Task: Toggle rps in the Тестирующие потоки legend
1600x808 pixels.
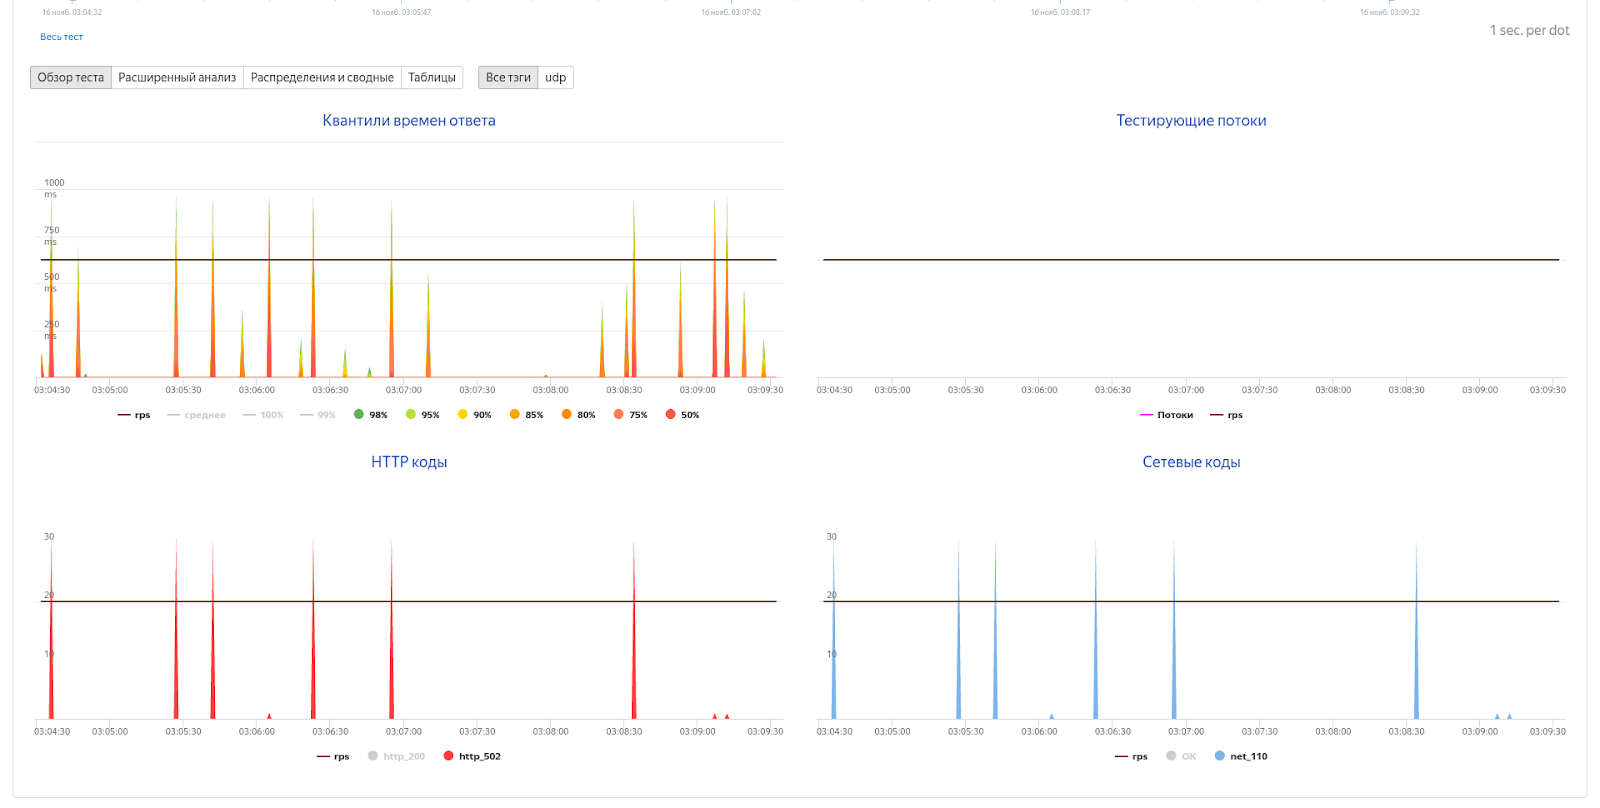Action: coord(1227,415)
